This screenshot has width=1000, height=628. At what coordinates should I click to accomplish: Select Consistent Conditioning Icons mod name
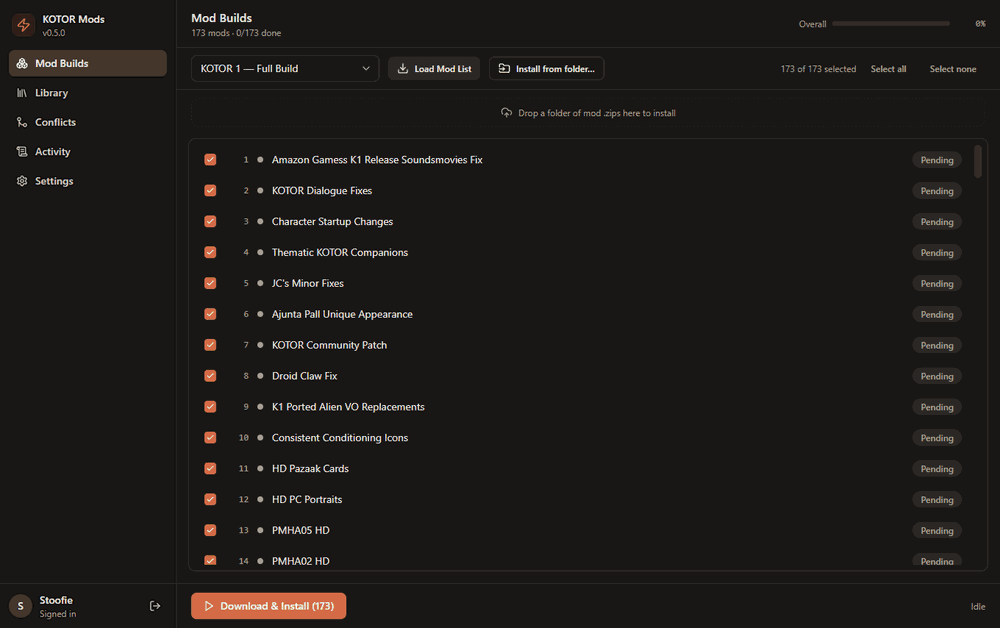[x=340, y=438]
